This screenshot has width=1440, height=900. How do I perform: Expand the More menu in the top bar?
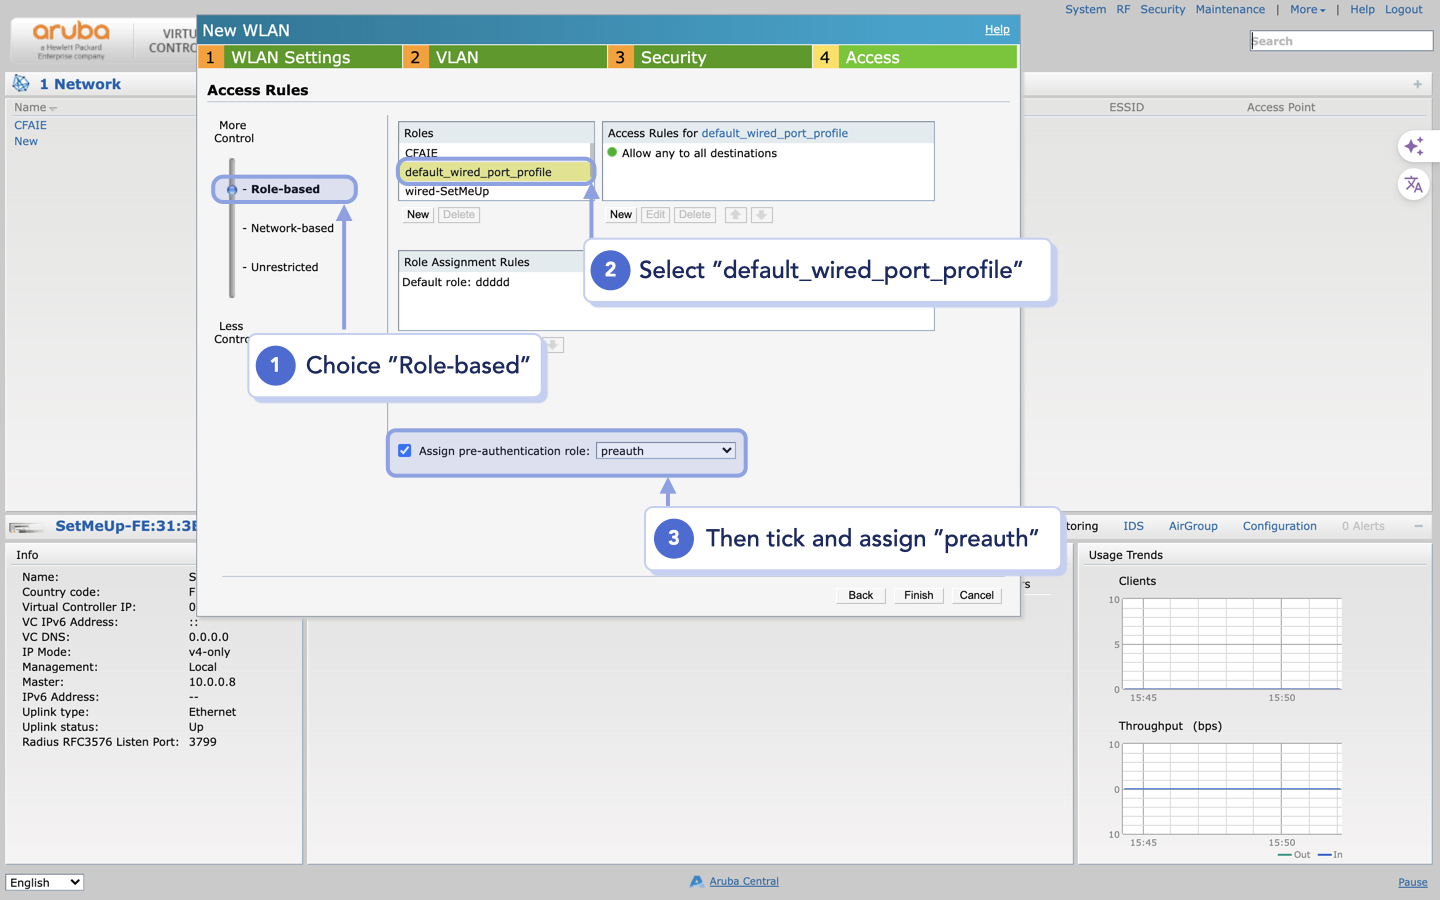pyautogui.click(x=1307, y=9)
